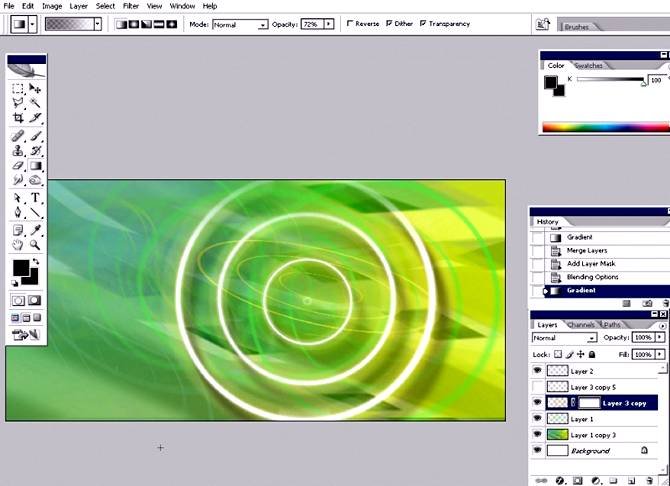The width and height of the screenshot is (670, 486).
Task: Select the Crop tool
Action: pos(19,118)
